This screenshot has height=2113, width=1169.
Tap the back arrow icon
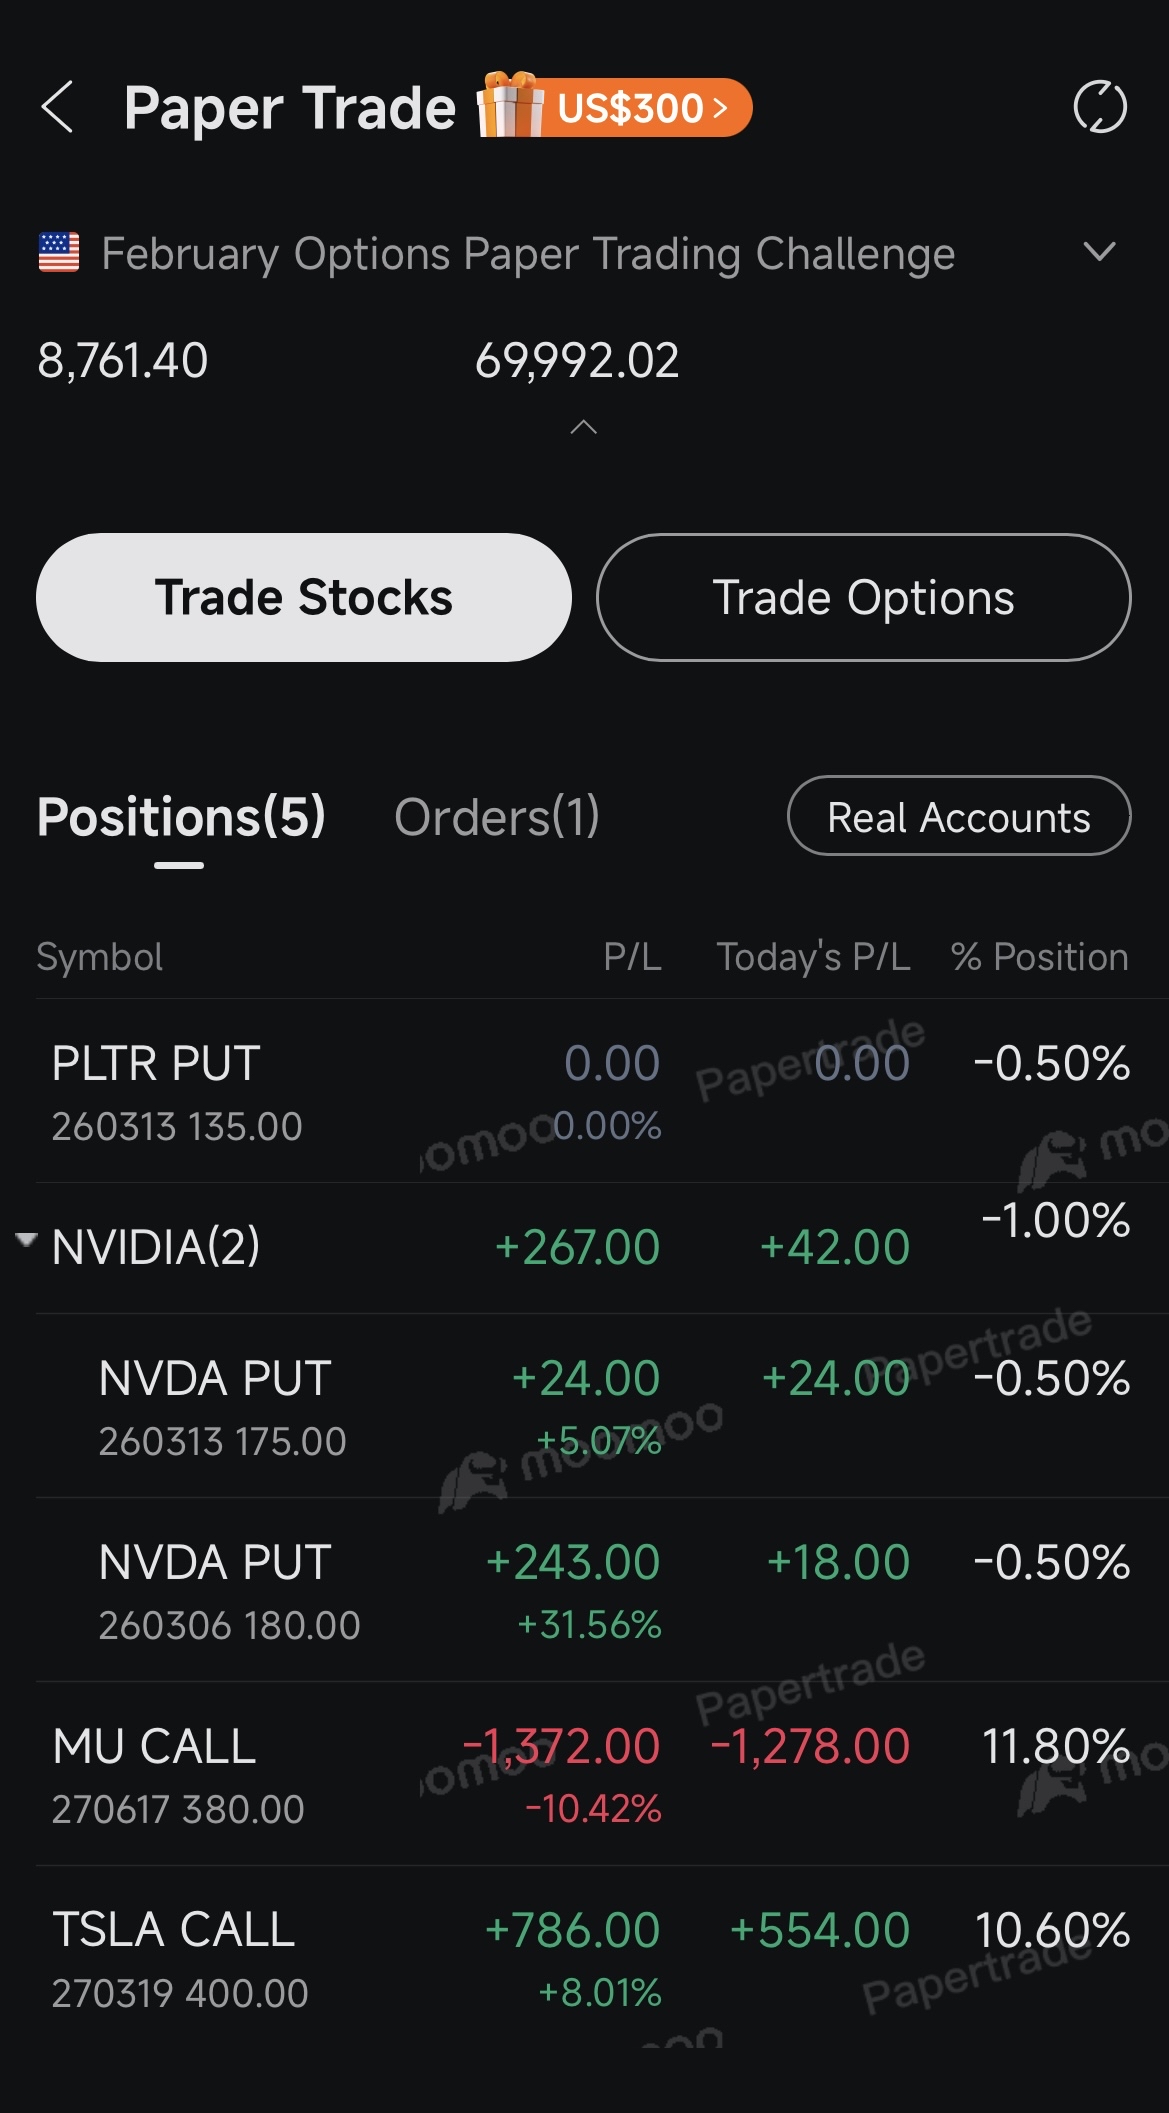click(x=57, y=107)
